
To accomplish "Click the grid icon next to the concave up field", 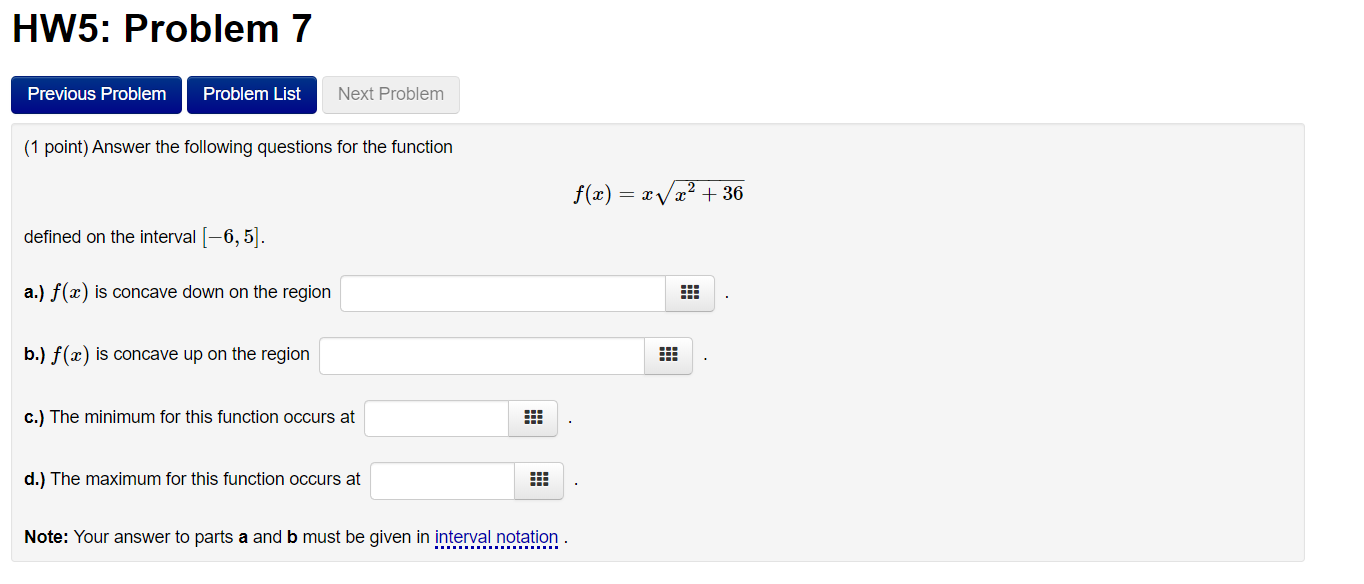I will 667,355.
